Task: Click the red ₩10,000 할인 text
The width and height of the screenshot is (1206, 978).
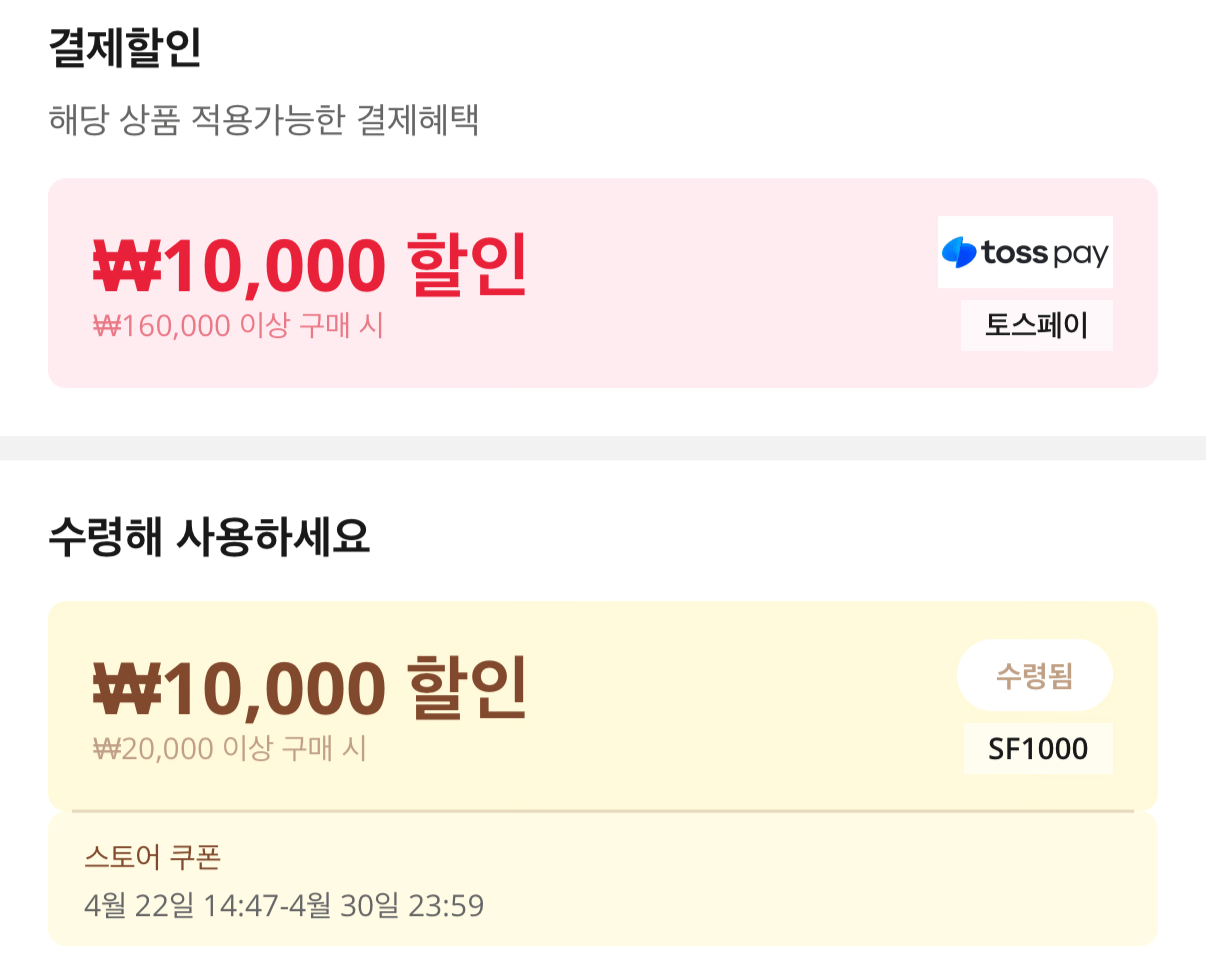Action: click(x=310, y=265)
